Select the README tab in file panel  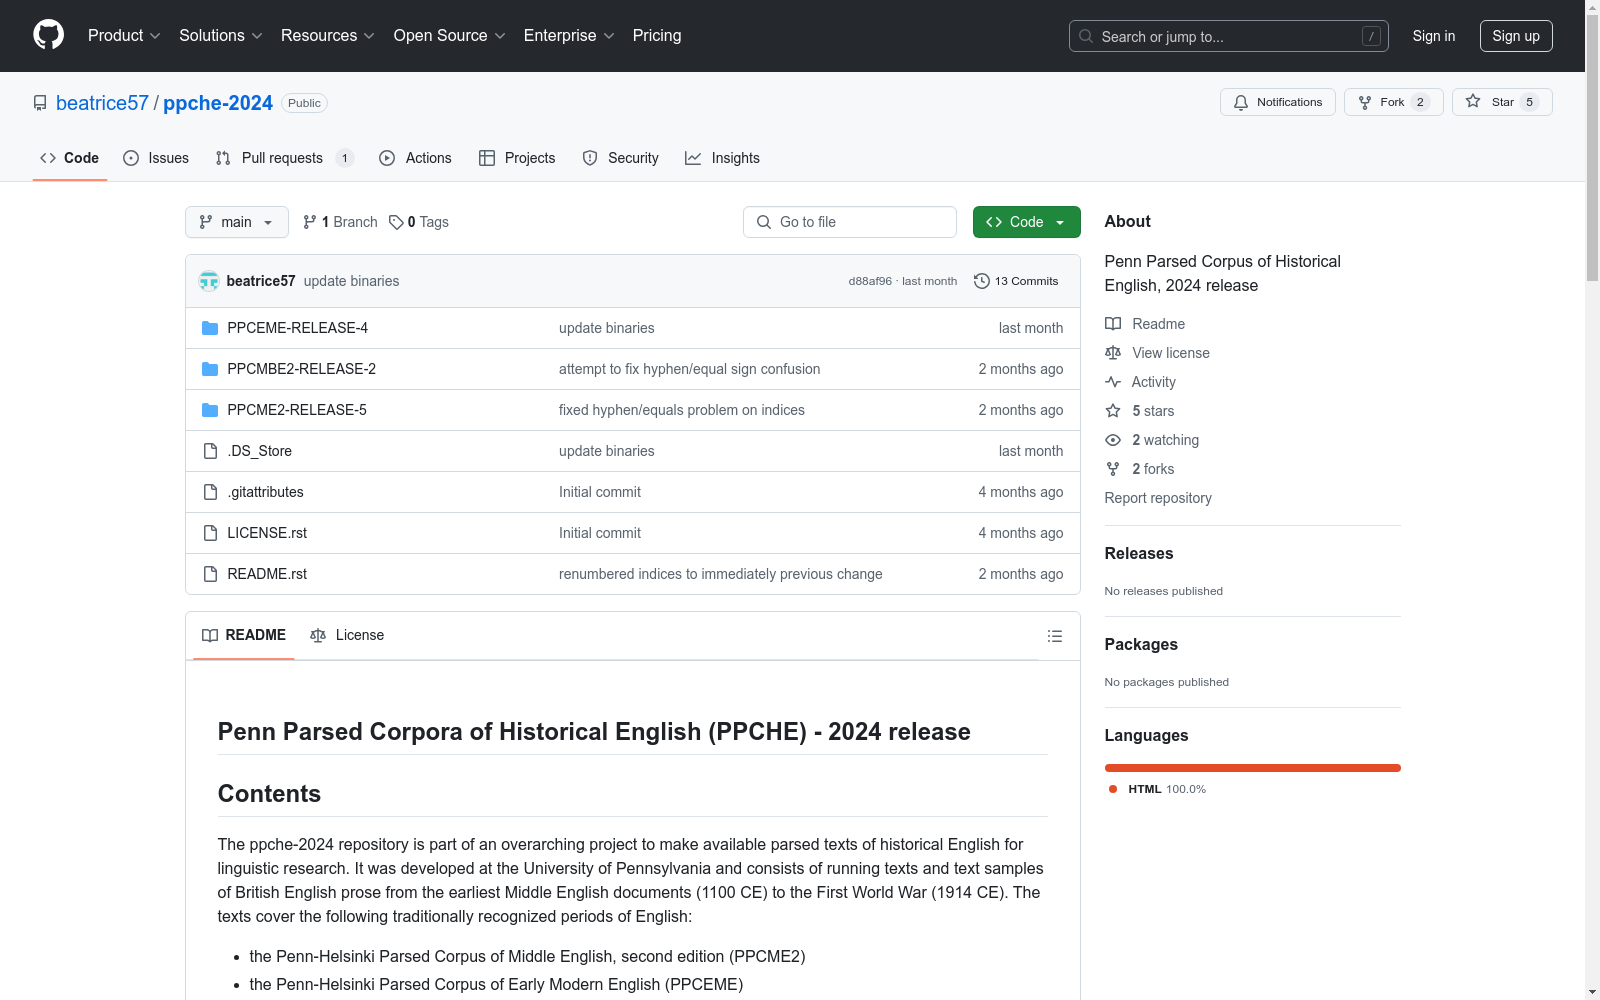point(244,635)
